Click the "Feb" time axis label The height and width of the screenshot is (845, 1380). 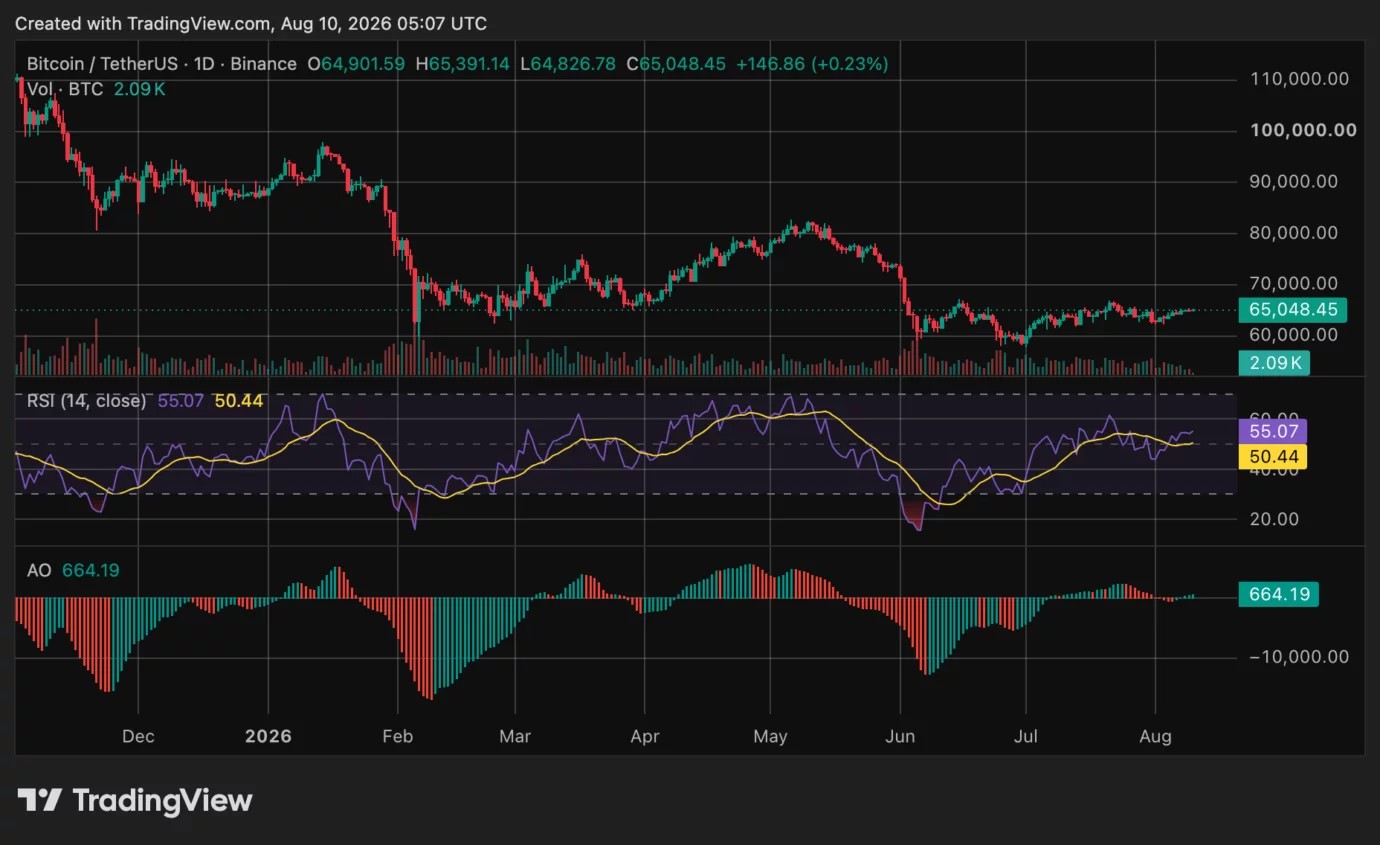pyautogui.click(x=398, y=736)
